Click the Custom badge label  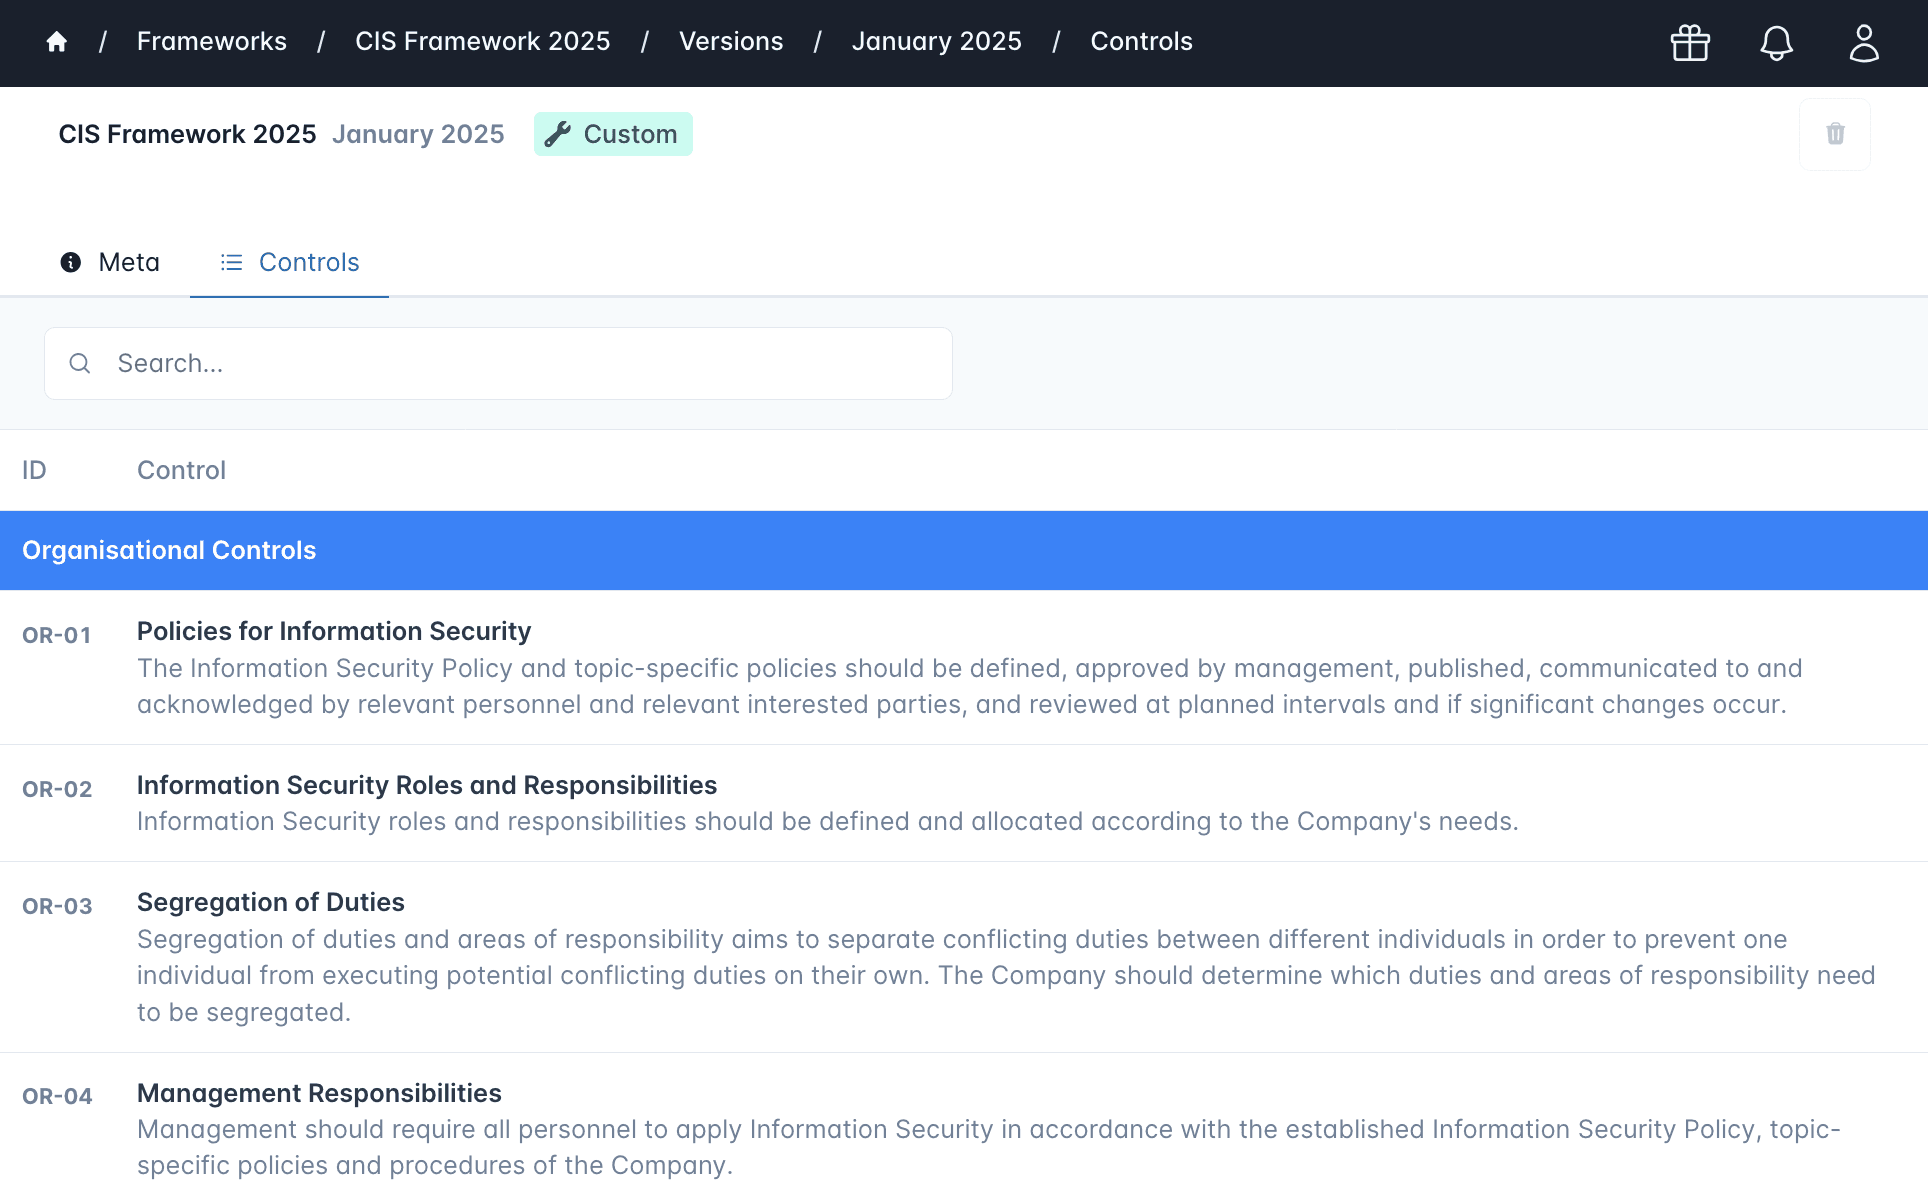(x=613, y=134)
